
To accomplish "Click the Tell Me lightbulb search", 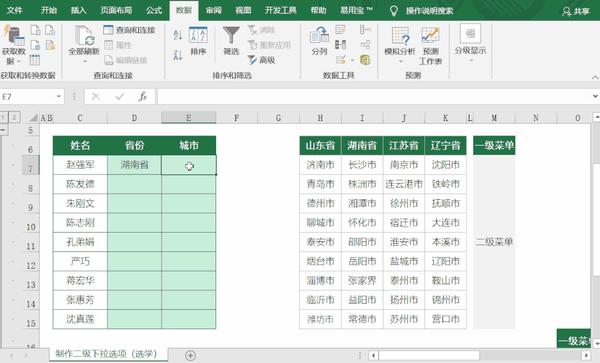I will click(x=394, y=11).
